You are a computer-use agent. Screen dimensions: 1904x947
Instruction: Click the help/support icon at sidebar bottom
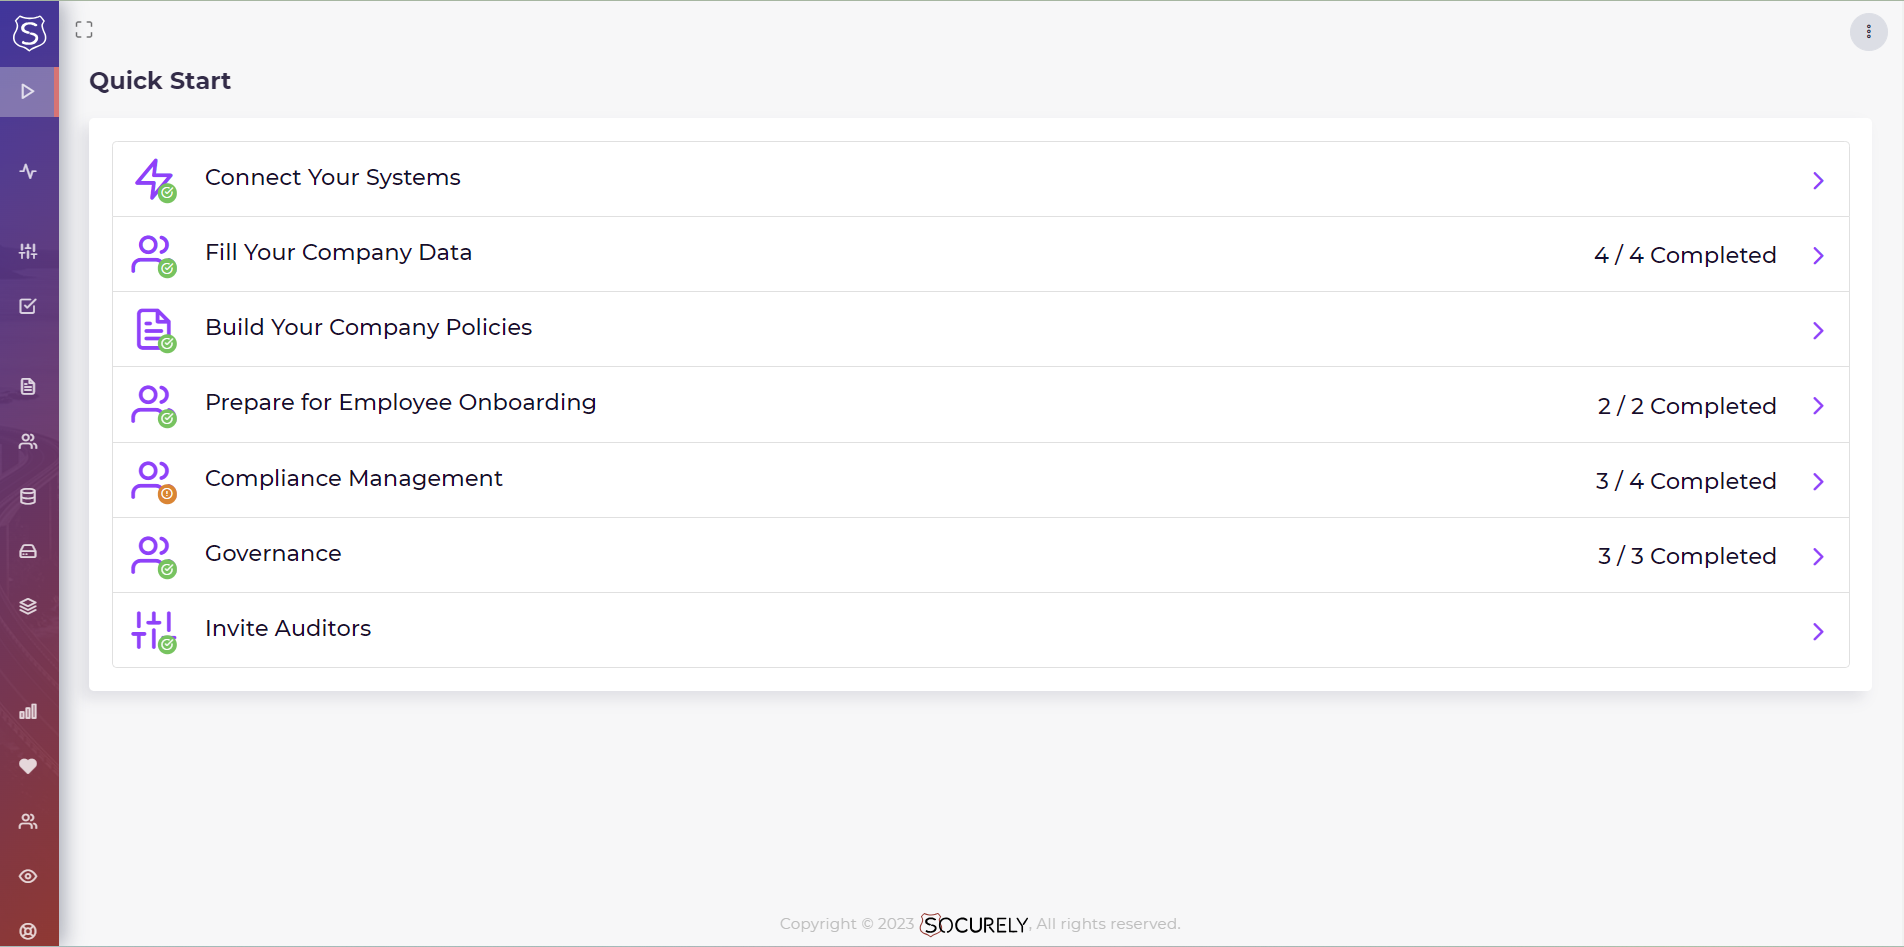pos(29,931)
